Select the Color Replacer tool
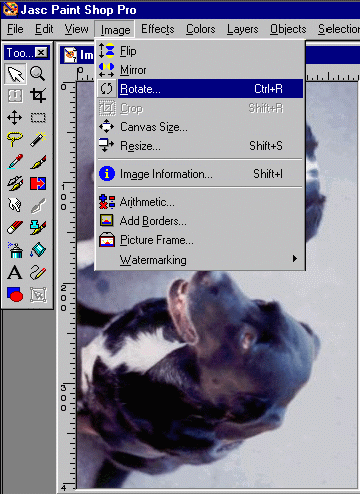Viewport: 360px width, 494px height. tap(38, 184)
